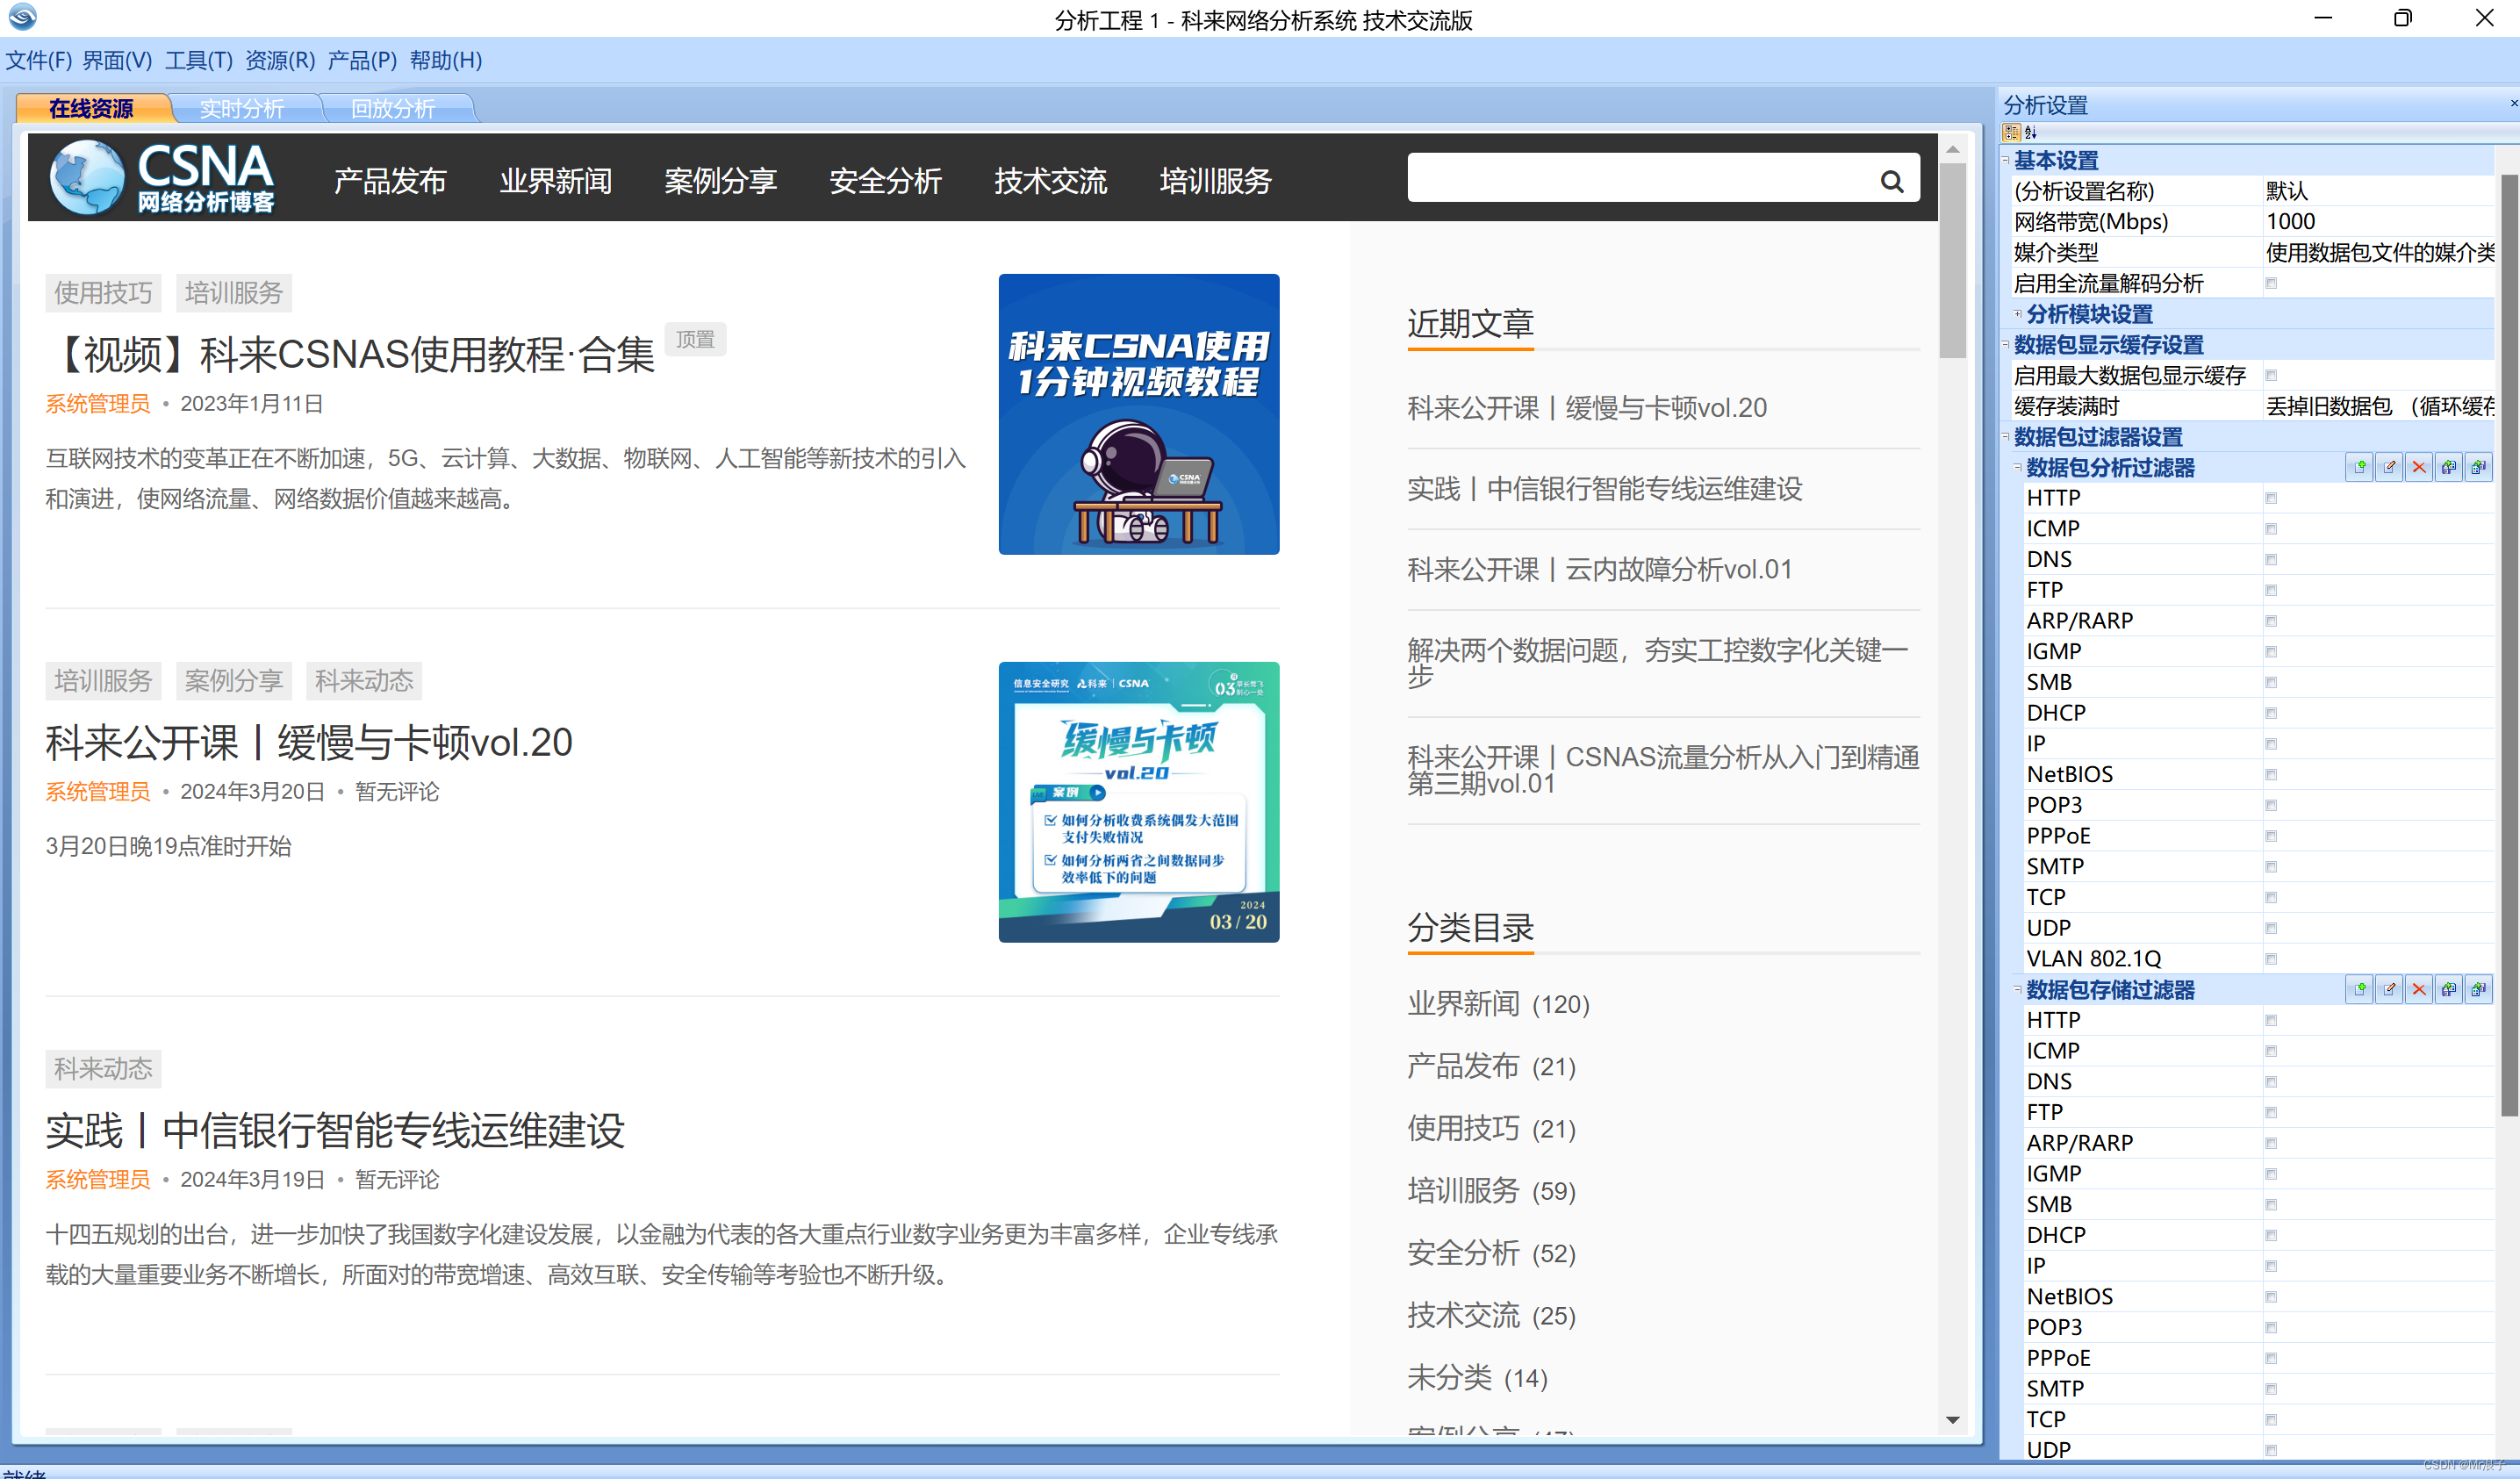
Task: Switch to categorized view in analysis settings
Action: (x=2011, y=132)
